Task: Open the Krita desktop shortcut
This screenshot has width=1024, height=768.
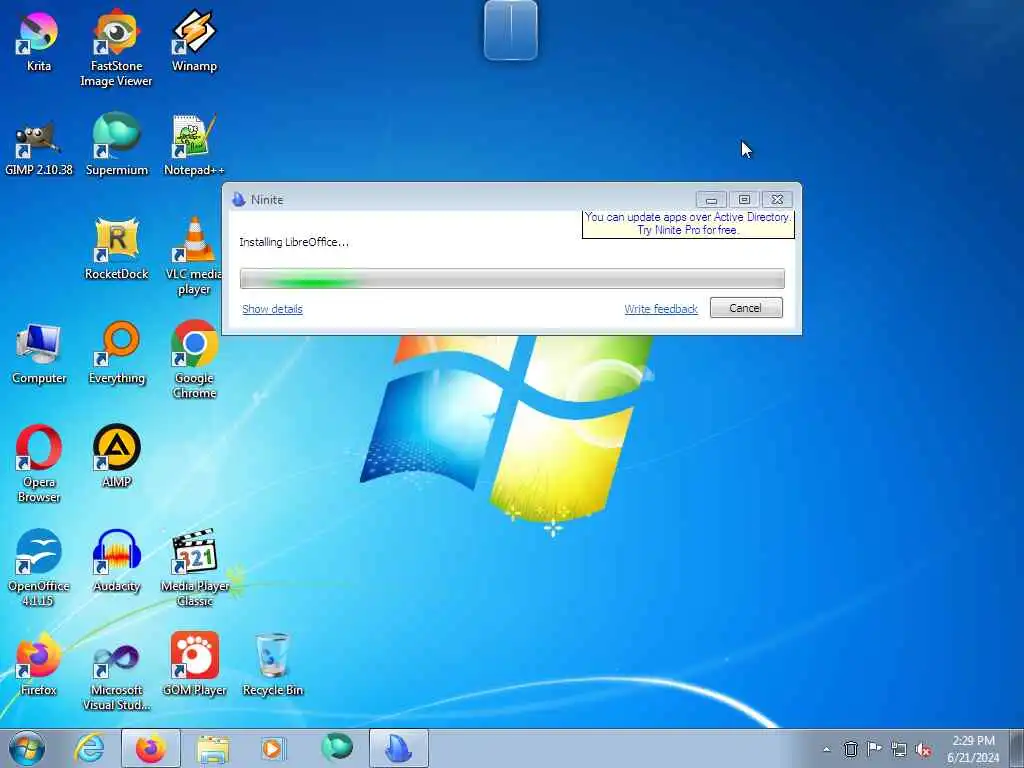Action: coord(39,42)
